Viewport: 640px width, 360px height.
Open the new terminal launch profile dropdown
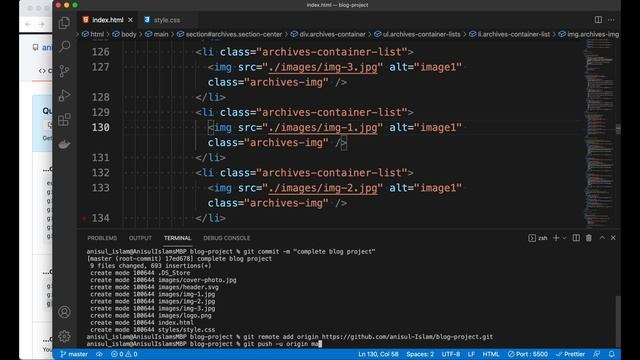click(x=564, y=238)
